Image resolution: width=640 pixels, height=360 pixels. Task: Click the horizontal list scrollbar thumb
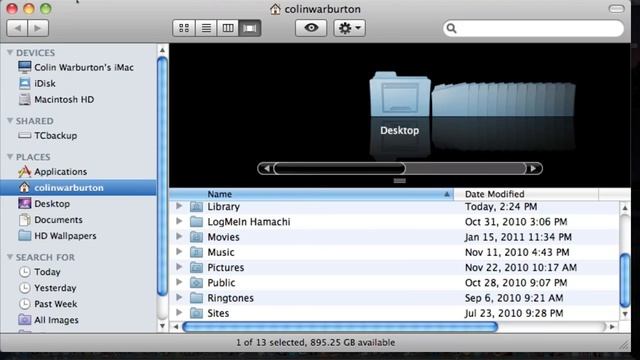(x=340, y=327)
